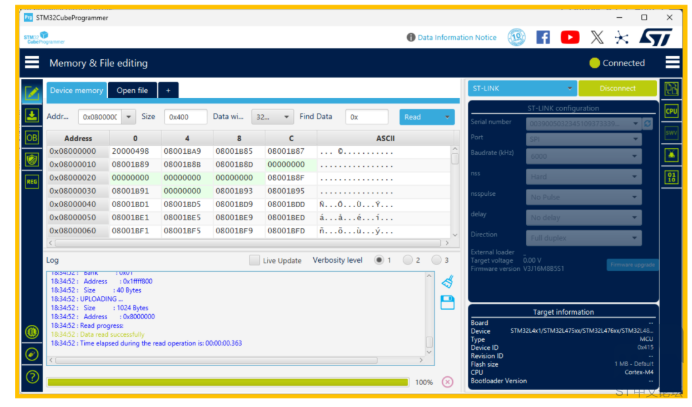Switch to the Open file tab
The height and width of the screenshot is (407, 692).
click(x=132, y=90)
